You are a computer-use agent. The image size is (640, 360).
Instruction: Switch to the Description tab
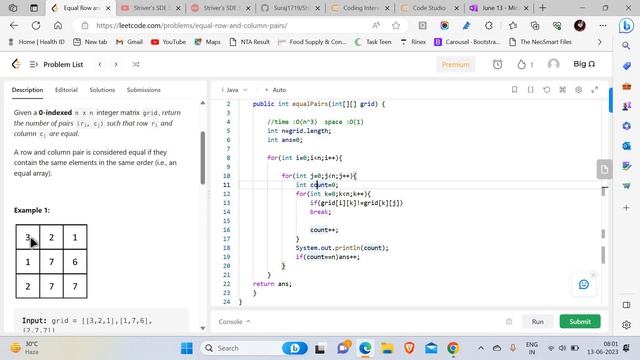coord(27,90)
